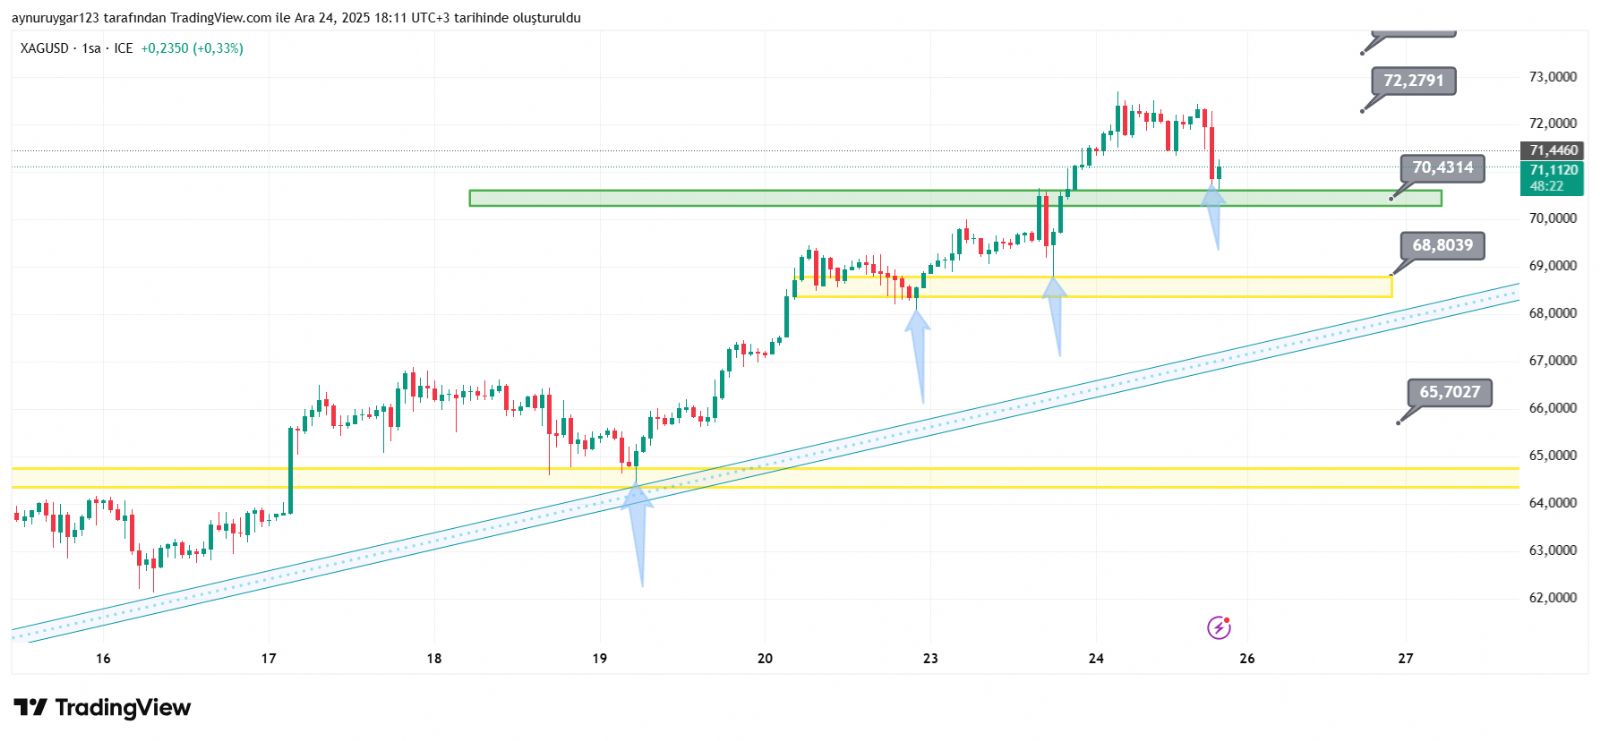Screen dimensions: 1600x741
Task: Click the current price label 71,1120
Action: click(x=1553, y=170)
